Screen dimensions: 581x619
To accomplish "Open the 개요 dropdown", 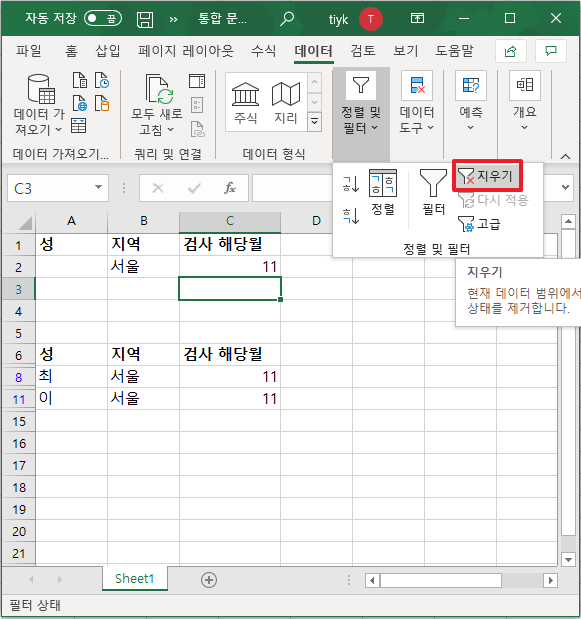I will (x=525, y=101).
